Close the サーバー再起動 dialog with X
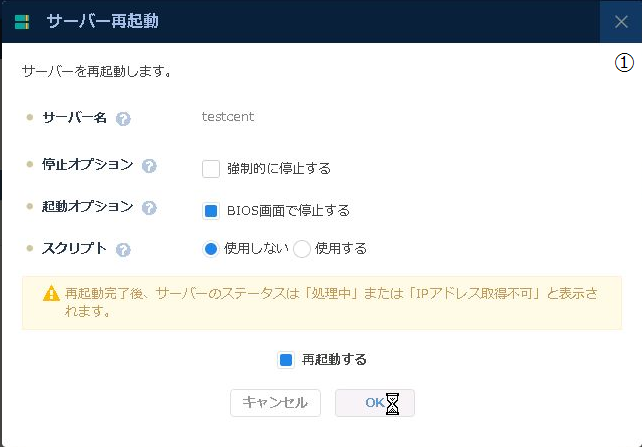This screenshot has width=642, height=447. pos(620,21)
